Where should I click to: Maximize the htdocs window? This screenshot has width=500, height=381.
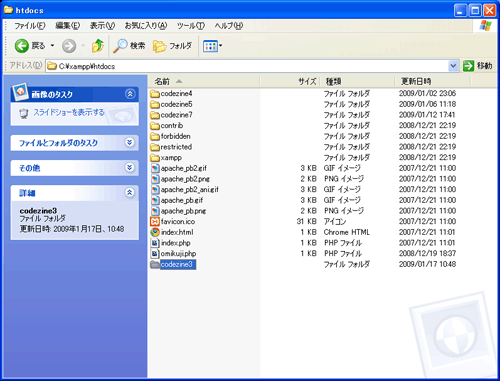(x=475, y=11)
